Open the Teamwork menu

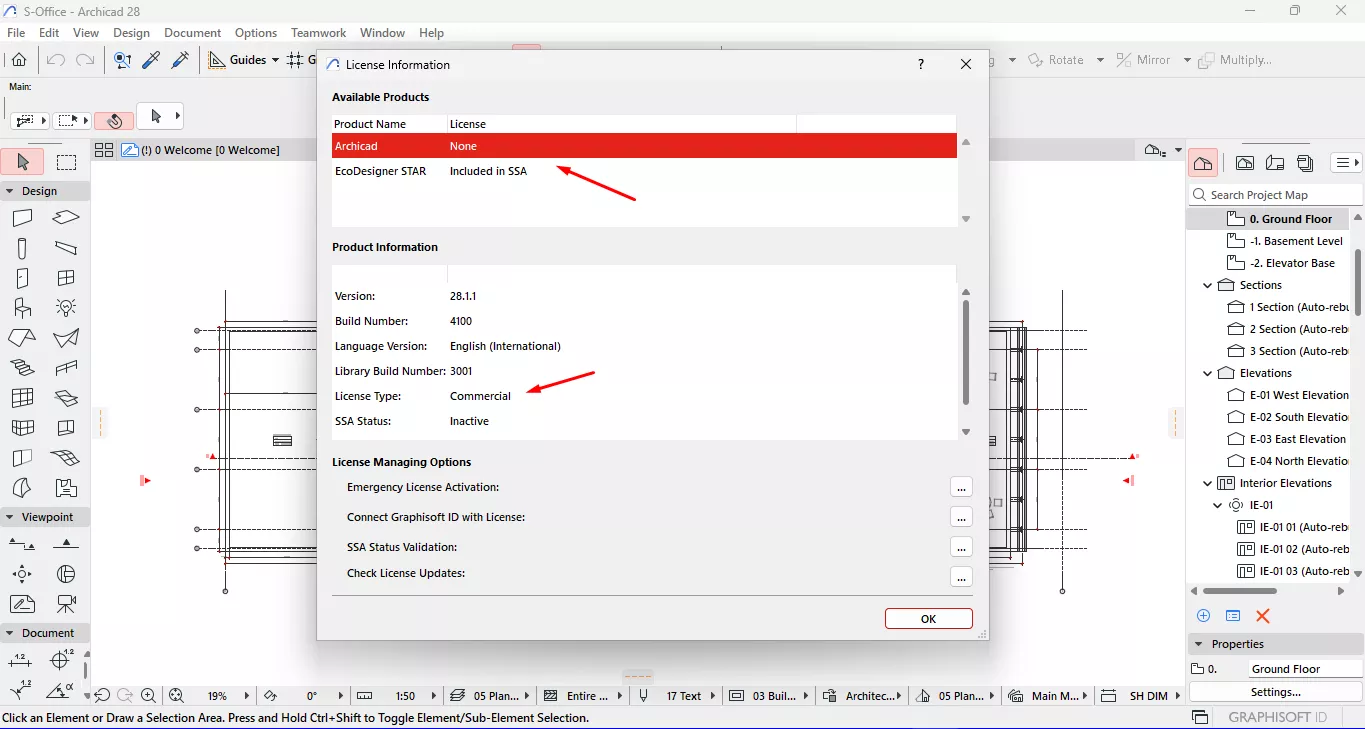pos(318,33)
